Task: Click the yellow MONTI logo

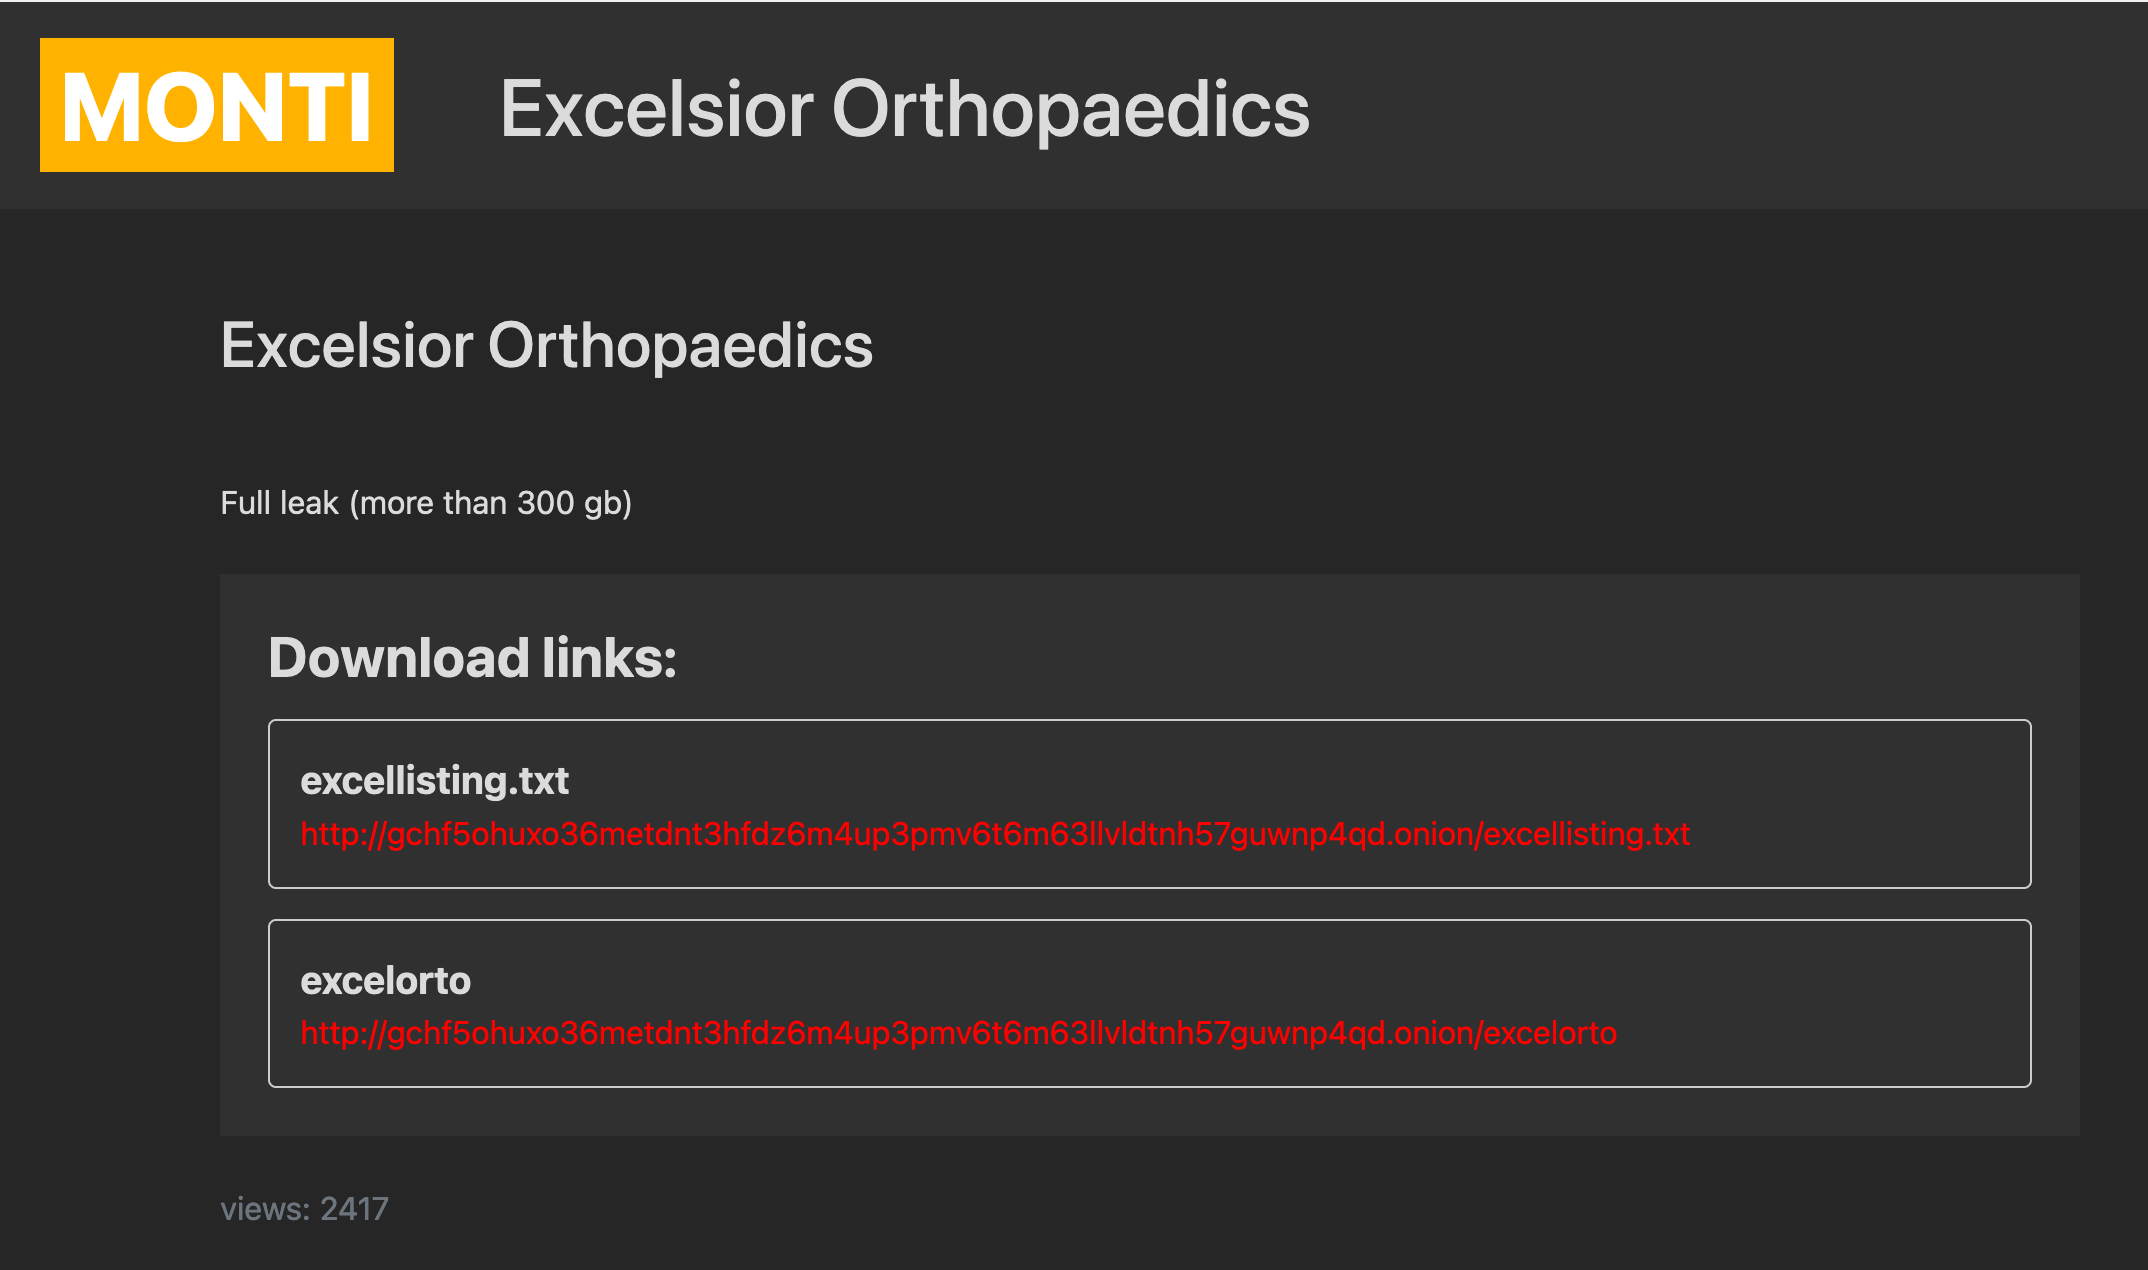Action: tap(217, 105)
